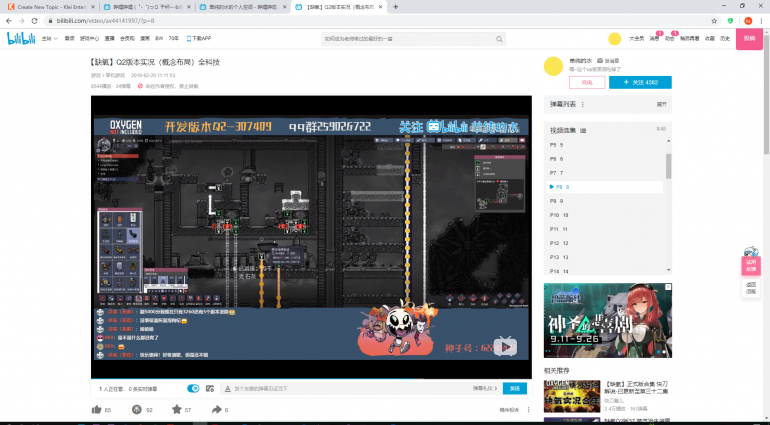Open the uploader's yellow avatar
This screenshot has height=425, width=770.
click(553, 66)
